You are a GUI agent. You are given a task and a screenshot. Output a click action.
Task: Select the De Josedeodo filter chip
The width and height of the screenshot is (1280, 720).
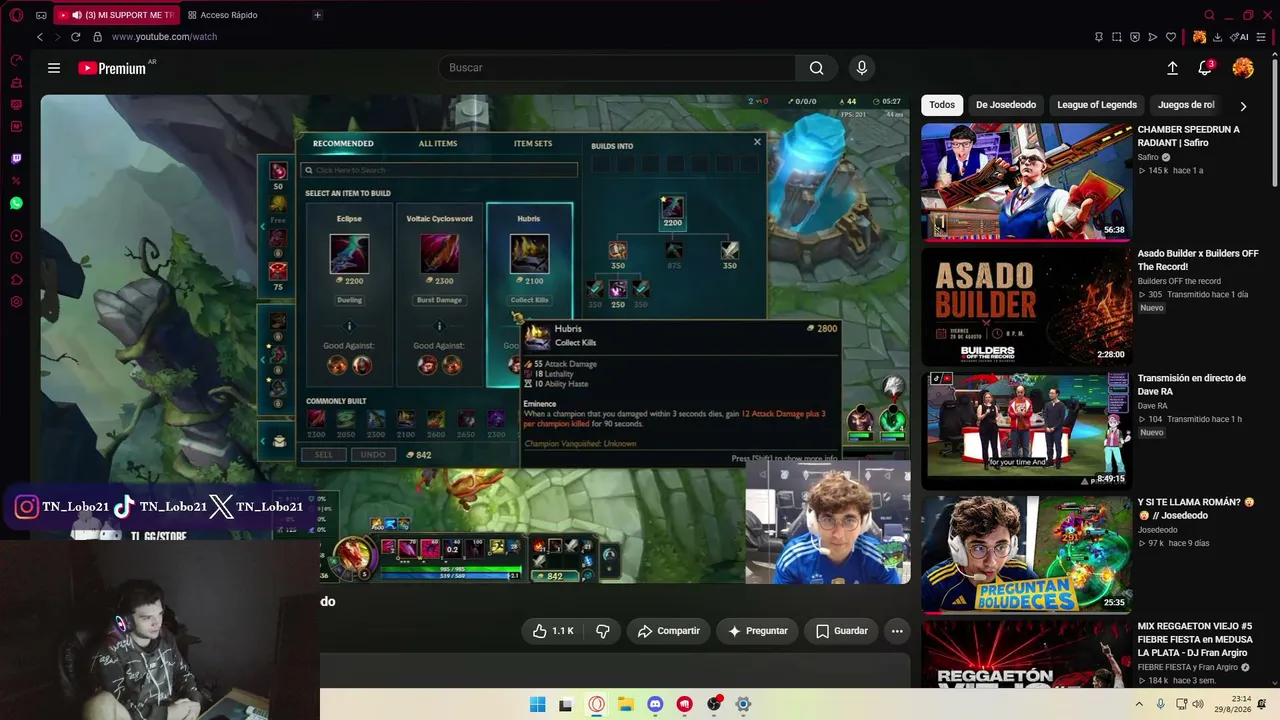pos(1006,105)
